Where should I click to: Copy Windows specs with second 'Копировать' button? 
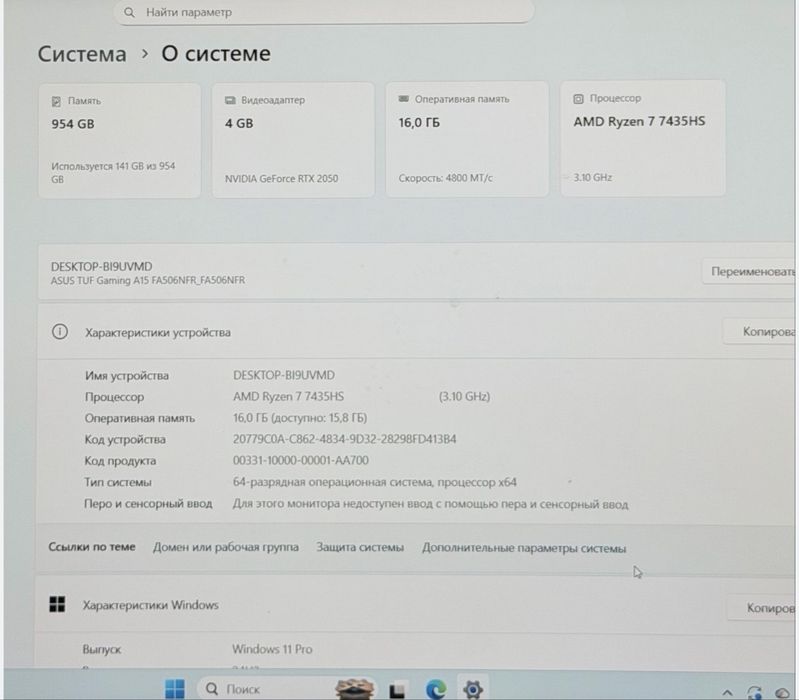763,608
